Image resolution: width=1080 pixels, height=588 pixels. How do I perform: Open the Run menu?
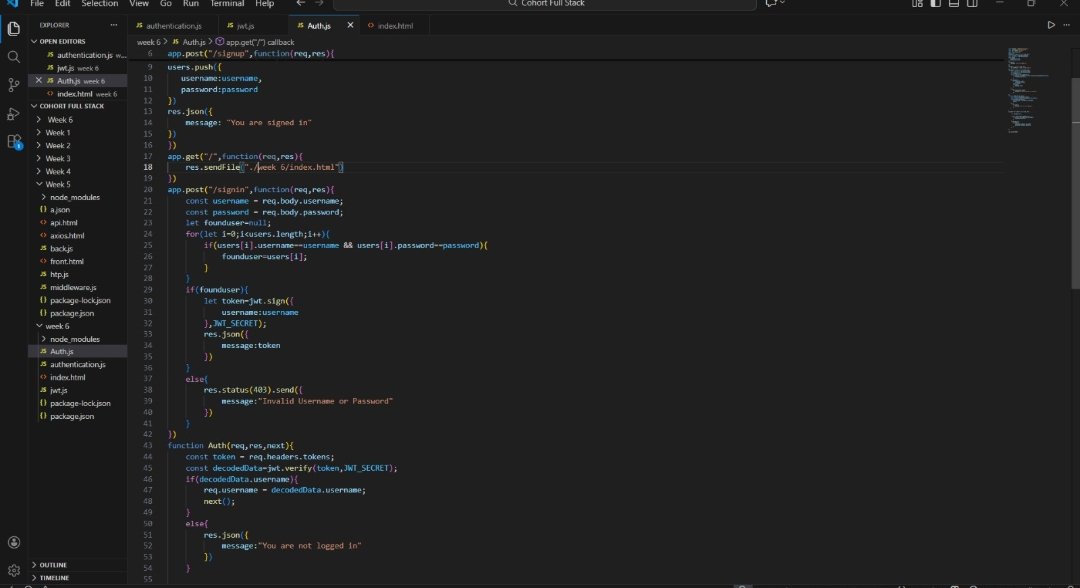(x=191, y=3)
